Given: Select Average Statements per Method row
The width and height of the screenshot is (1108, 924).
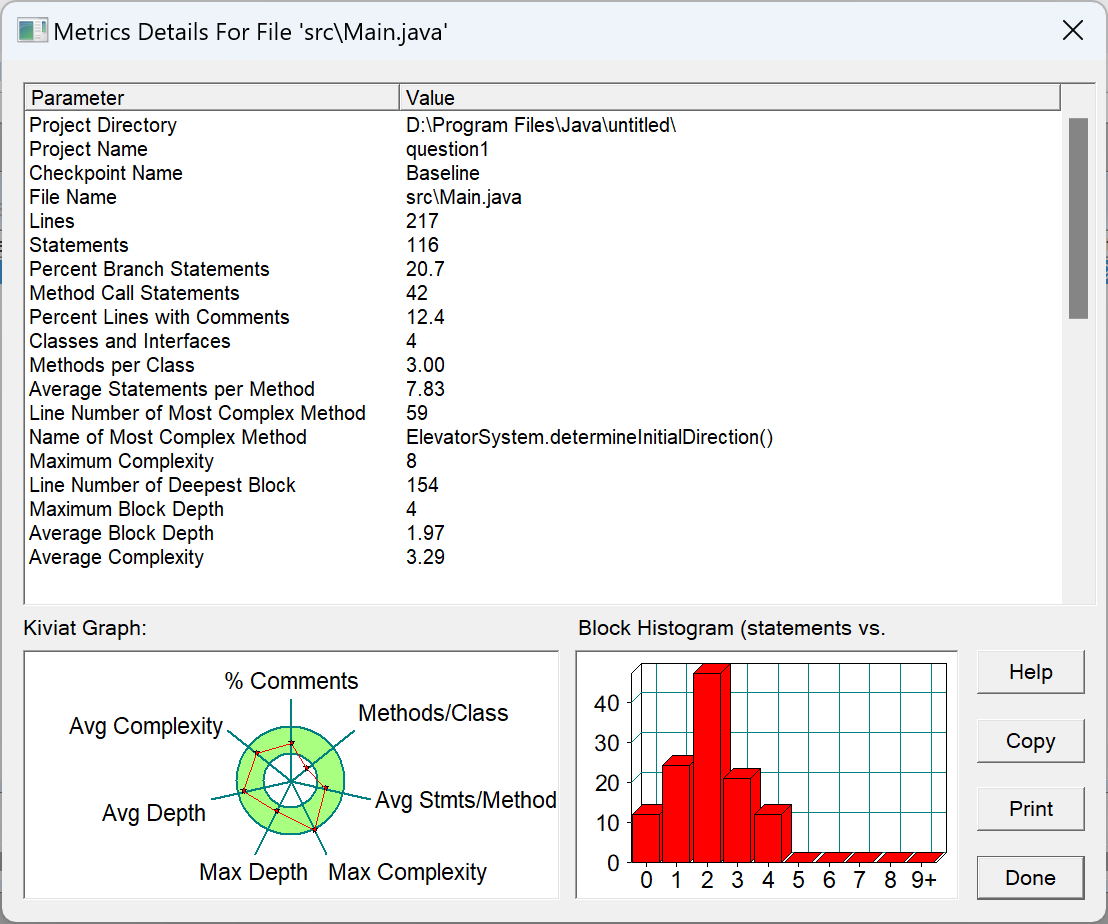Looking at the screenshot, I should pyautogui.click(x=543, y=389).
